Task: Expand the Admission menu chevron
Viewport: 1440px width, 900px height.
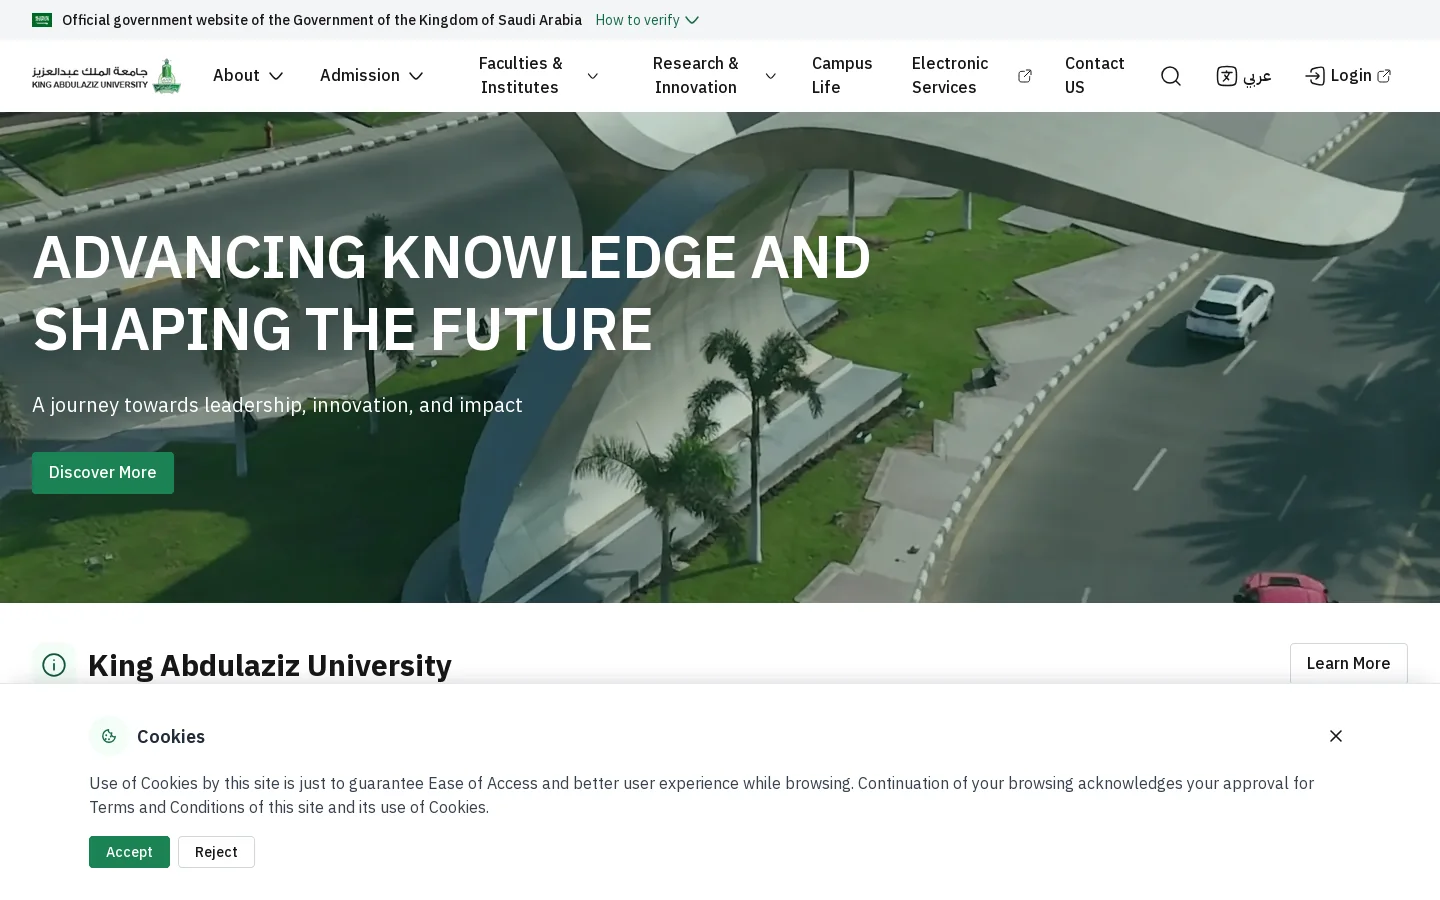Action: pyautogui.click(x=416, y=76)
